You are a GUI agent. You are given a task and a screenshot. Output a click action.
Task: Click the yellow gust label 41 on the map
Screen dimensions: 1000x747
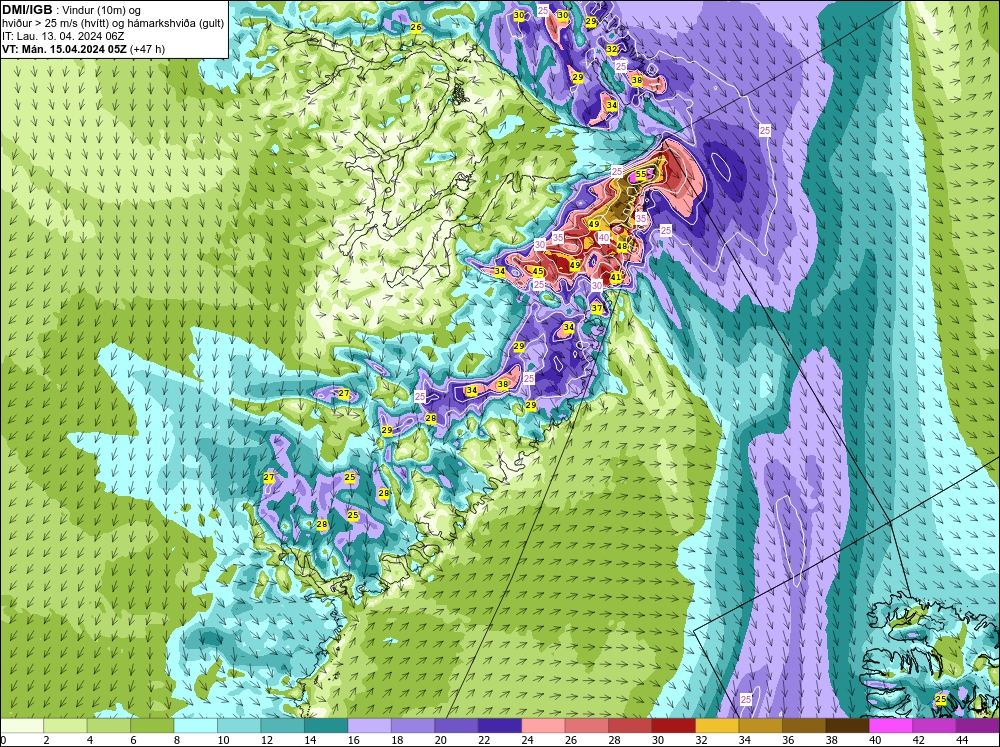click(615, 277)
